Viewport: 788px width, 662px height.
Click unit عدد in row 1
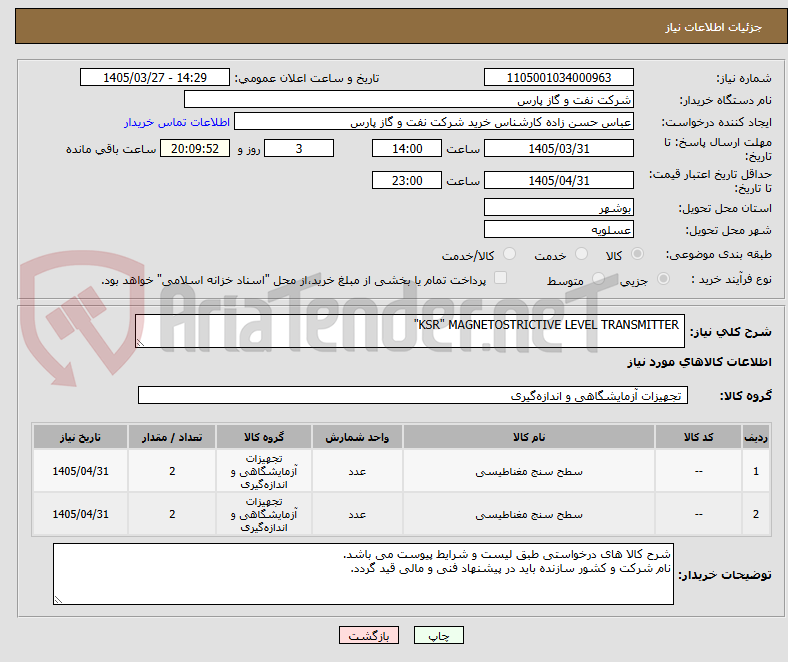(357, 471)
